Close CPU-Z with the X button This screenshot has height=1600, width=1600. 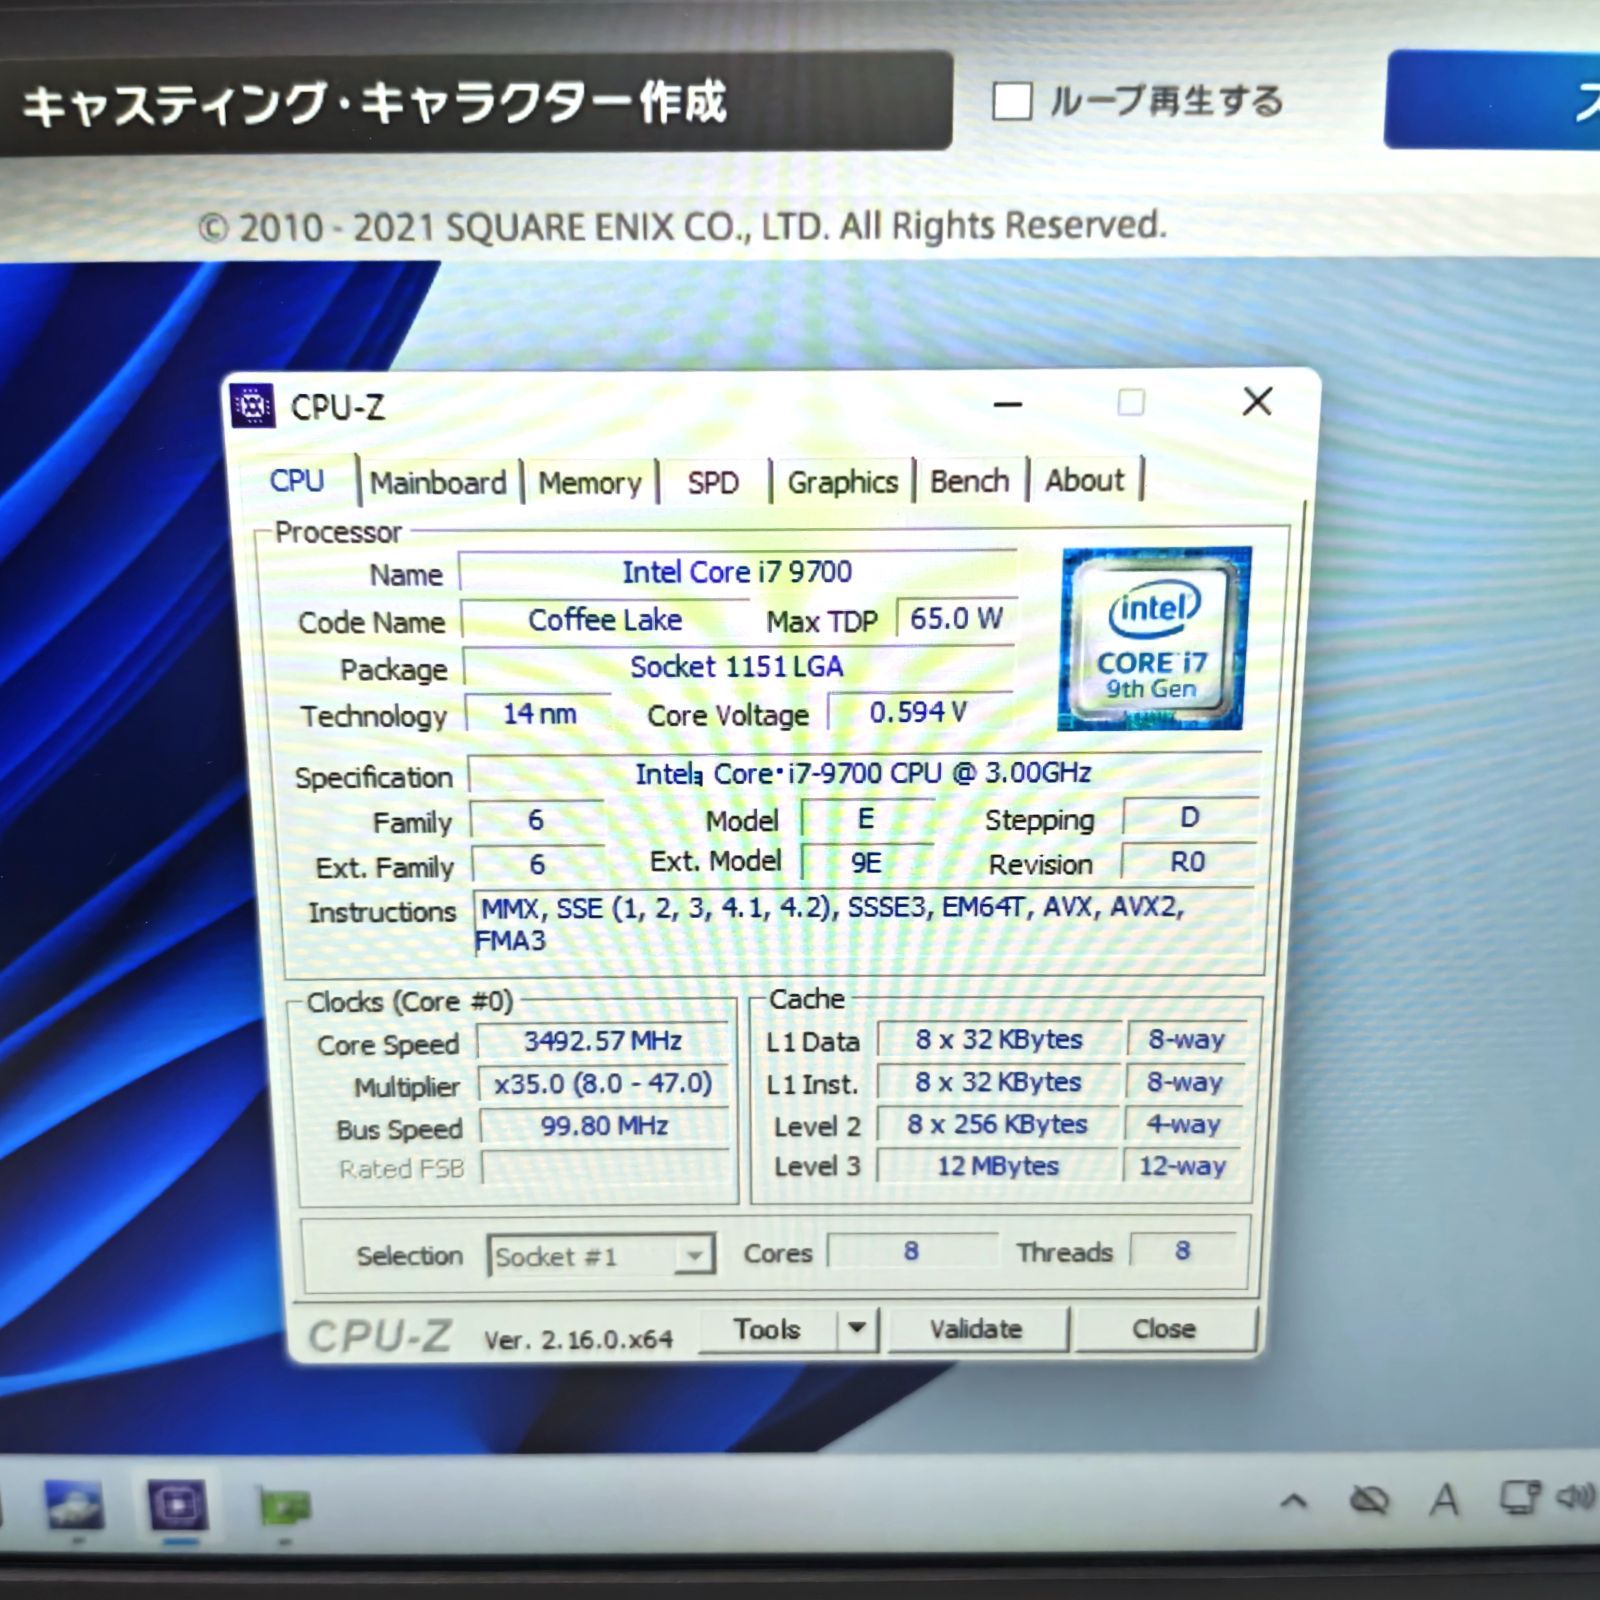pos(1257,402)
